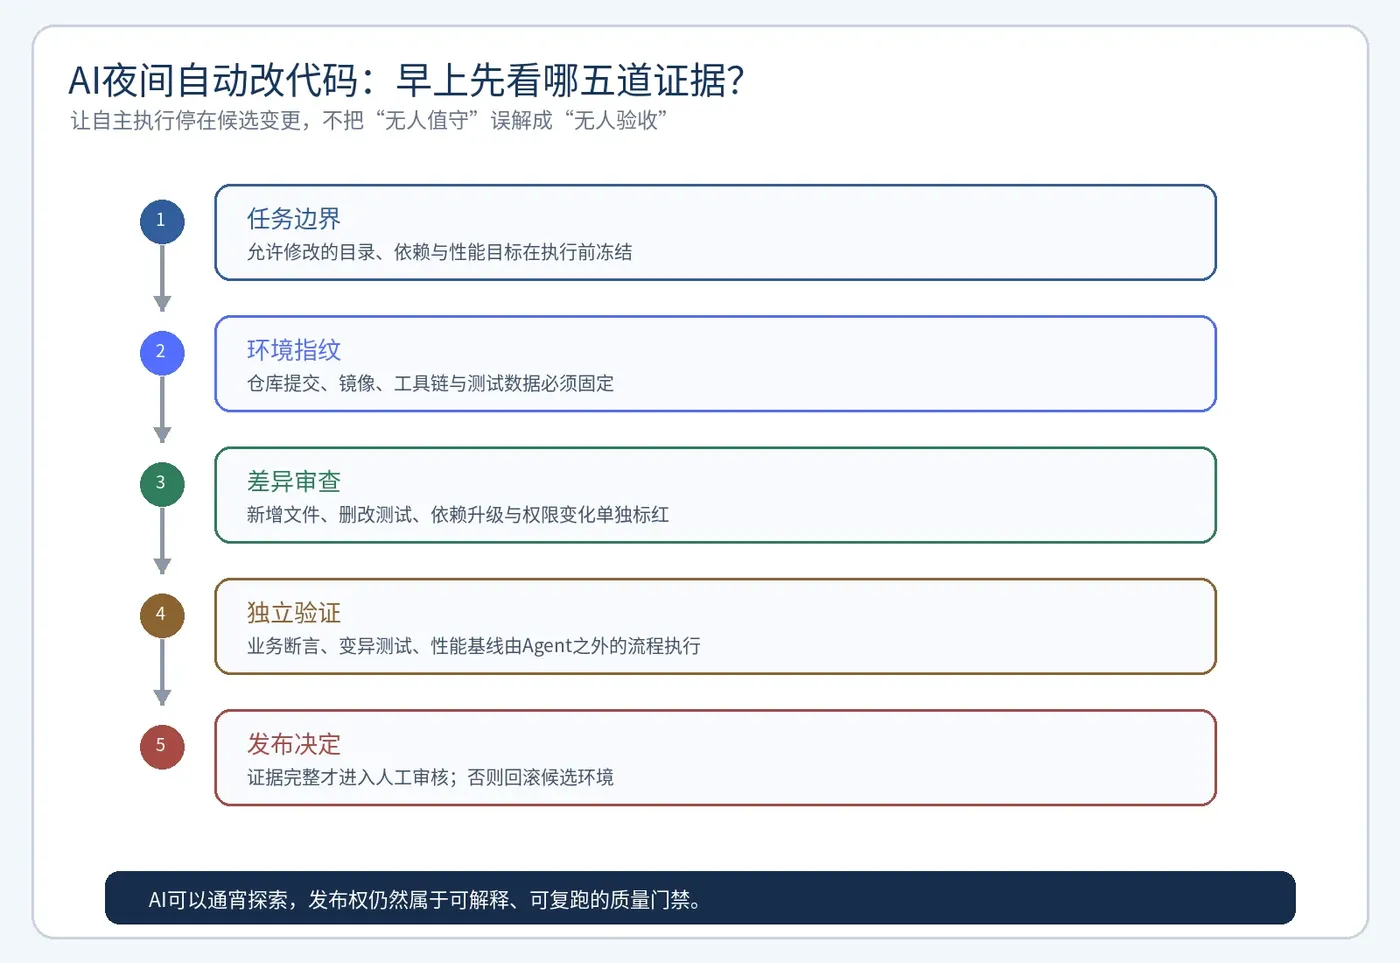Select the 发布决定 card heading
1400x963 pixels.
pyautogui.click(x=294, y=744)
